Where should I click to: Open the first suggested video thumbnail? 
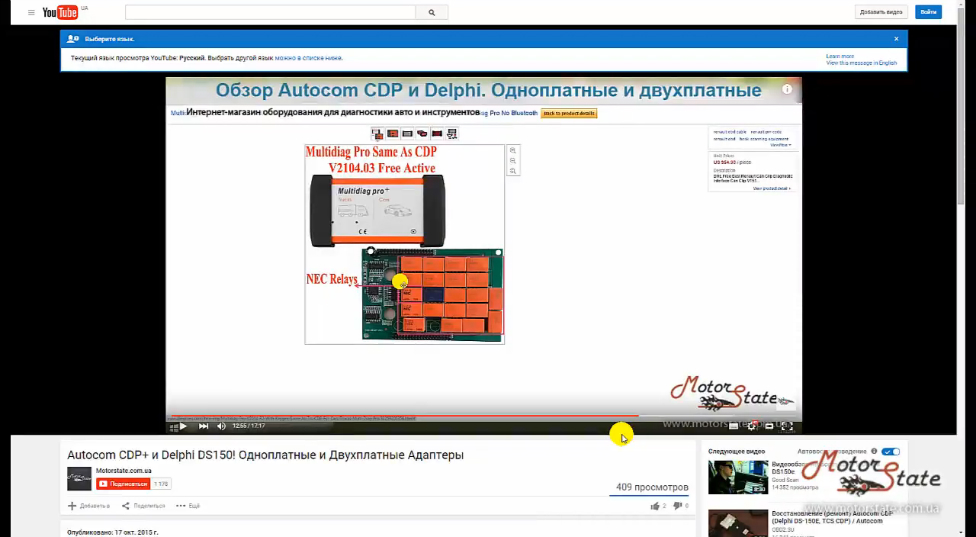coord(738,477)
